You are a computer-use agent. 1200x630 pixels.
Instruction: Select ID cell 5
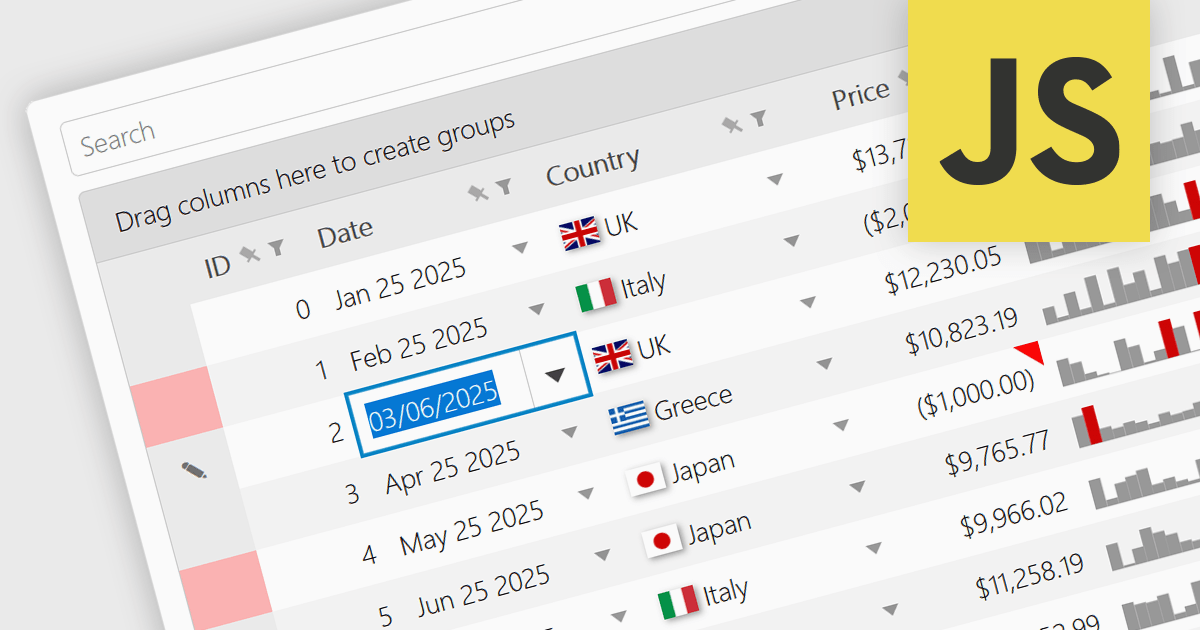(x=385, y=616)
